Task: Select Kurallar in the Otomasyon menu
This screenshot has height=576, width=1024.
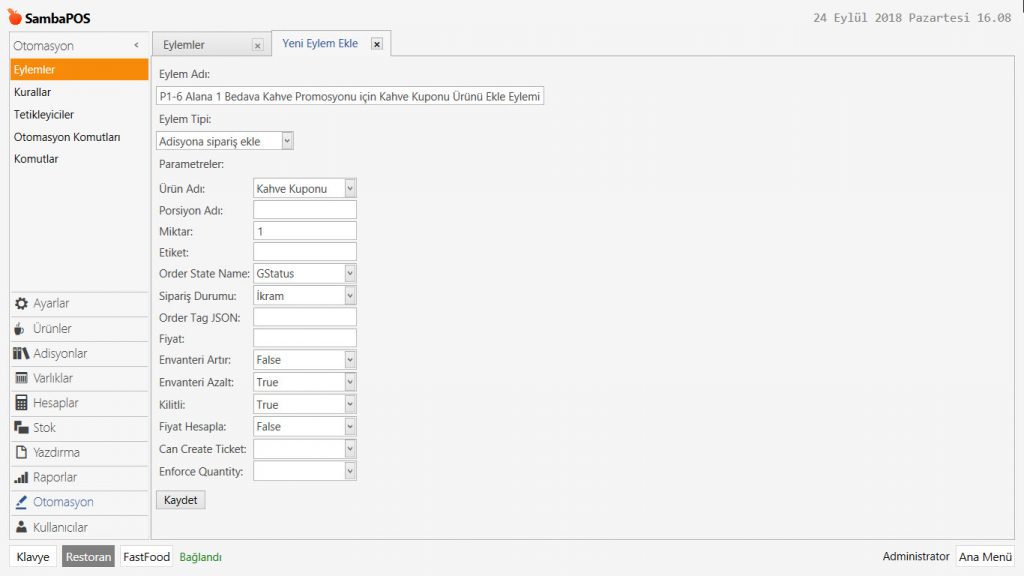Action: coord(33,92)
